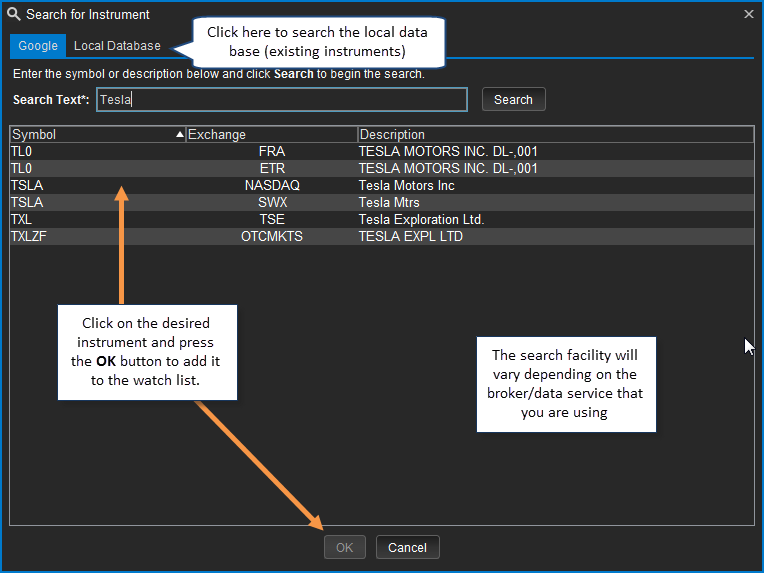Open the Local Database tab

click(117, 46)
